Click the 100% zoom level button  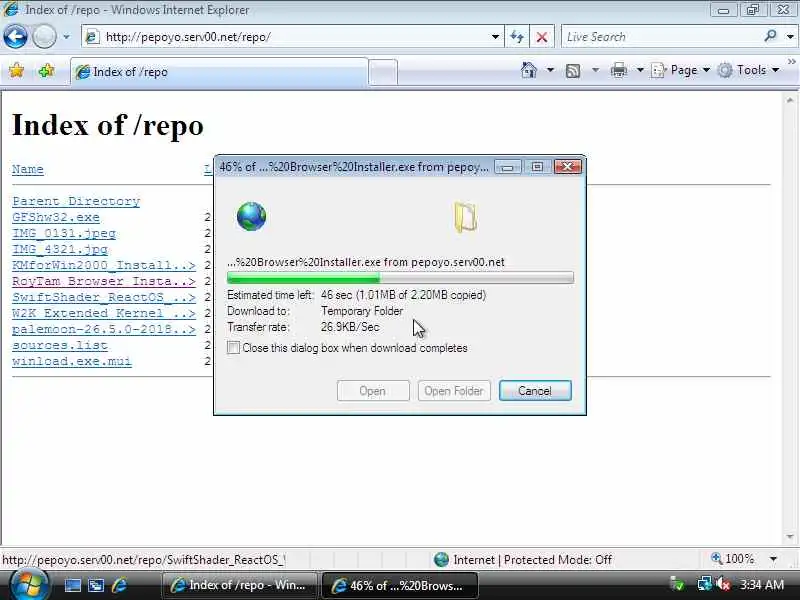point(733,559)
